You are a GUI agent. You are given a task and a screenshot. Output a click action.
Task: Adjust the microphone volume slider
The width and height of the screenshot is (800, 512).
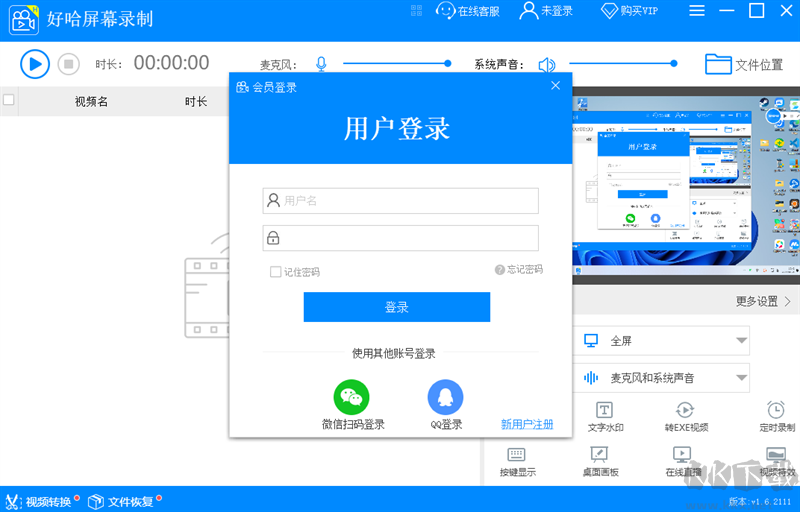(397, 63)
